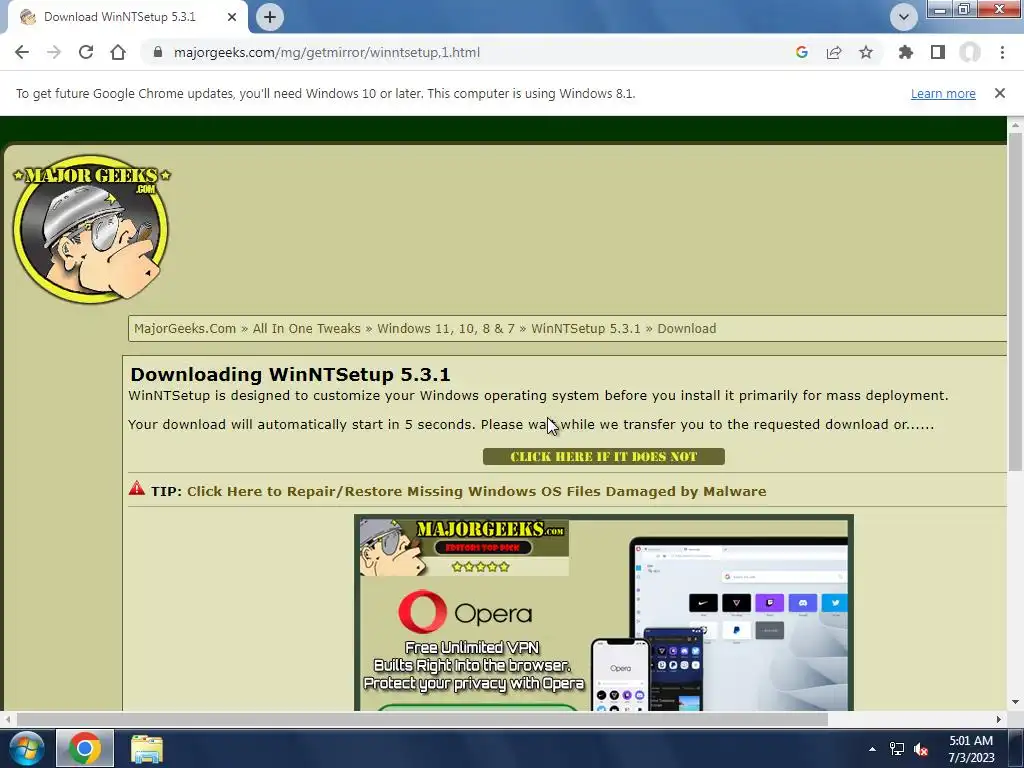Viewport: 1024px width, 768px height.
Task: View site security lock information
Action: tap(157, 52)
